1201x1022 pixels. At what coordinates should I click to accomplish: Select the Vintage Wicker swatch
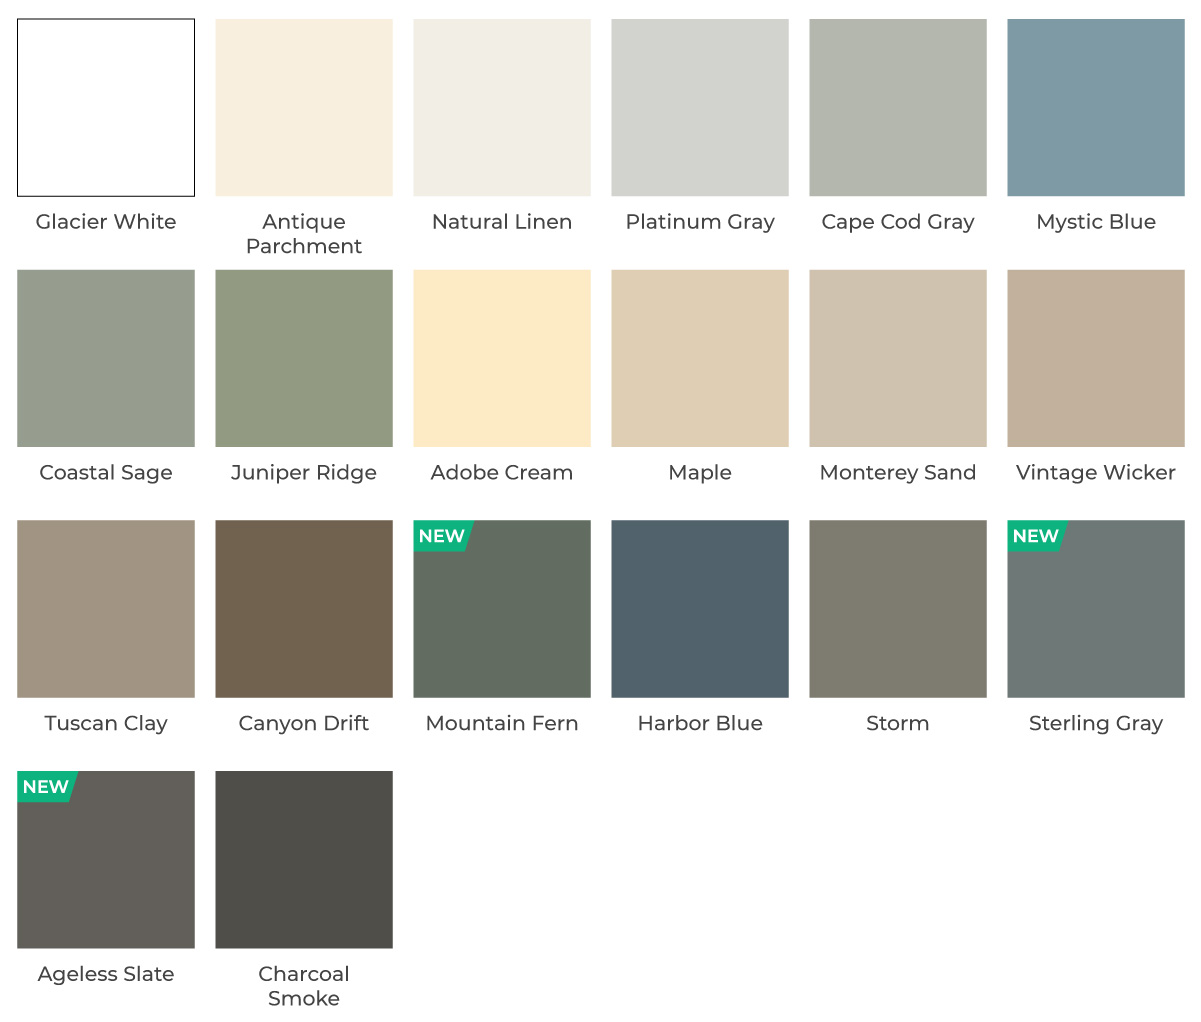(1095, 357)
